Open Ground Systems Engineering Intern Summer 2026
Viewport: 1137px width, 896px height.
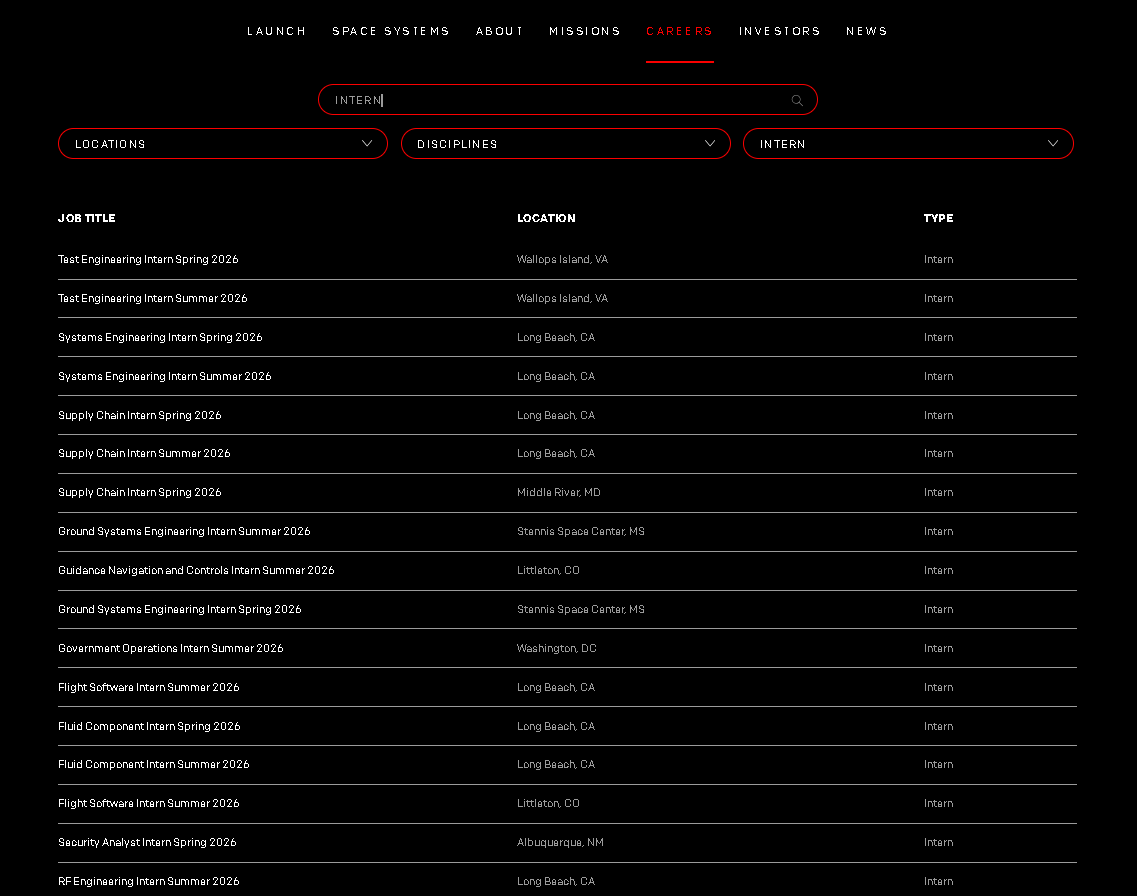(x=184, y=531)
